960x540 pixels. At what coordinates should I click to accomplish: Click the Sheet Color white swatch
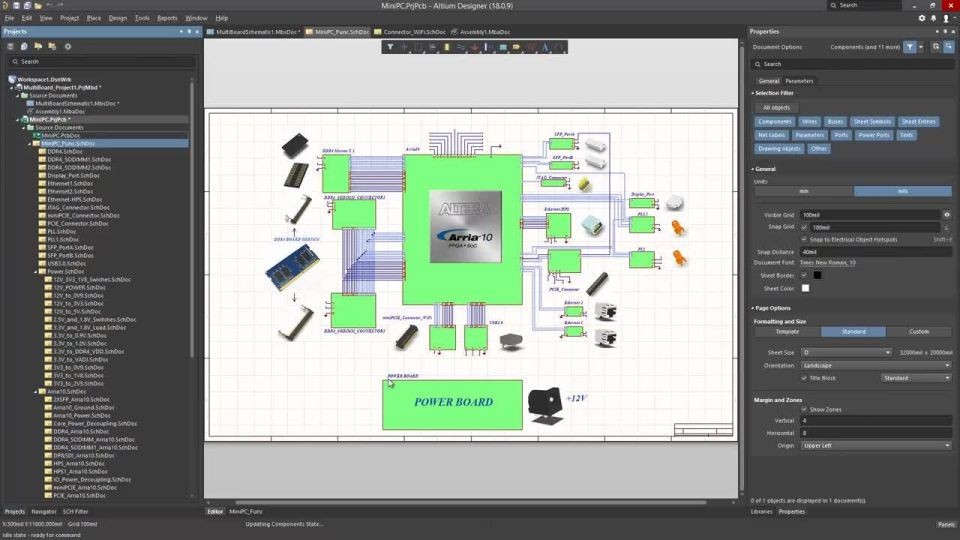pos(805,288)
